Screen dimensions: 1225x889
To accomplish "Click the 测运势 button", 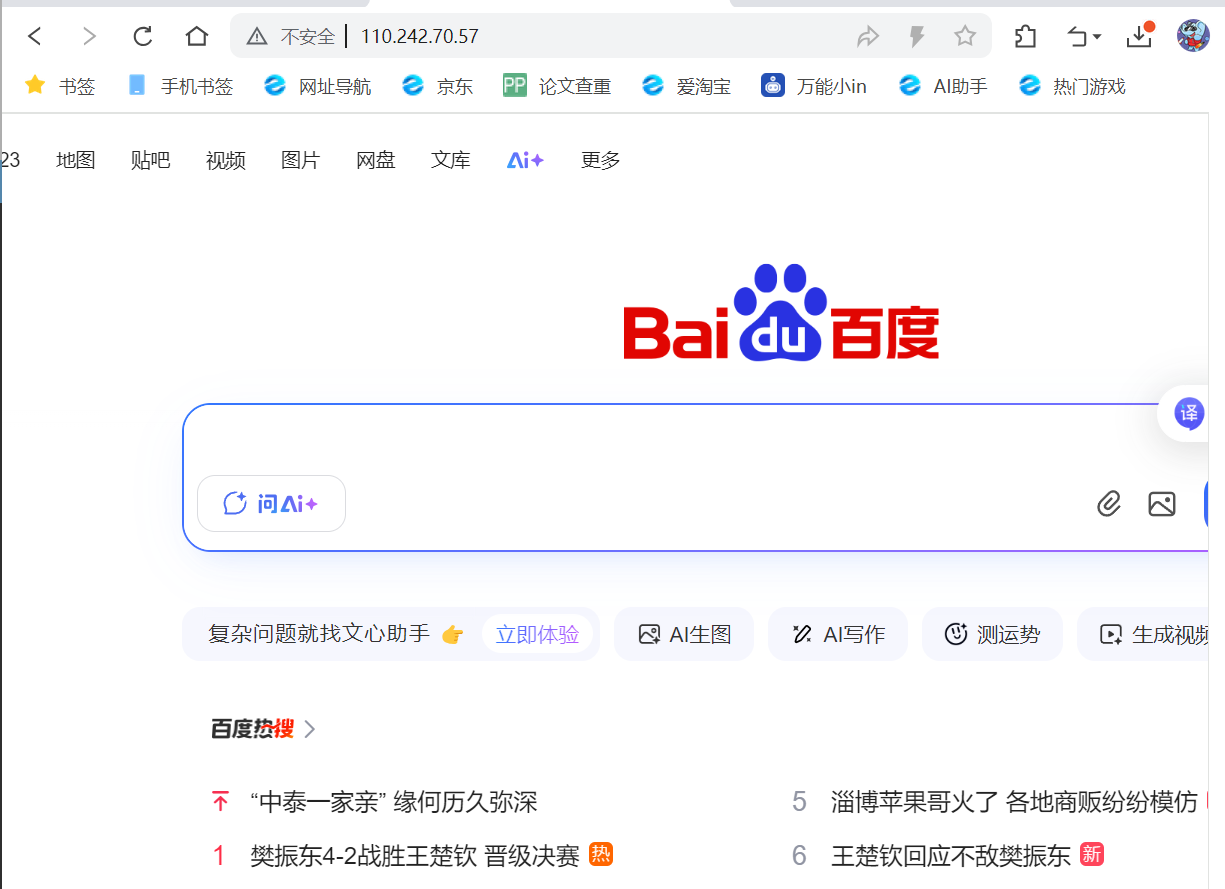I will tap(992, 634).
